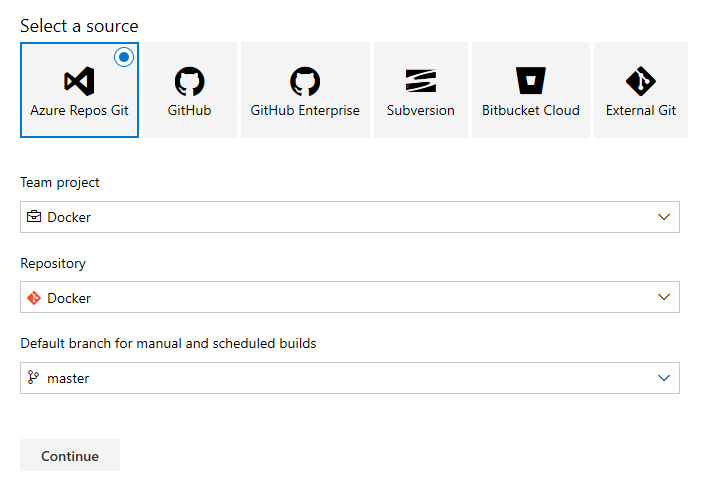
Task: Click the Continue button
Action: pyautogui.click(x=70, y=455)
